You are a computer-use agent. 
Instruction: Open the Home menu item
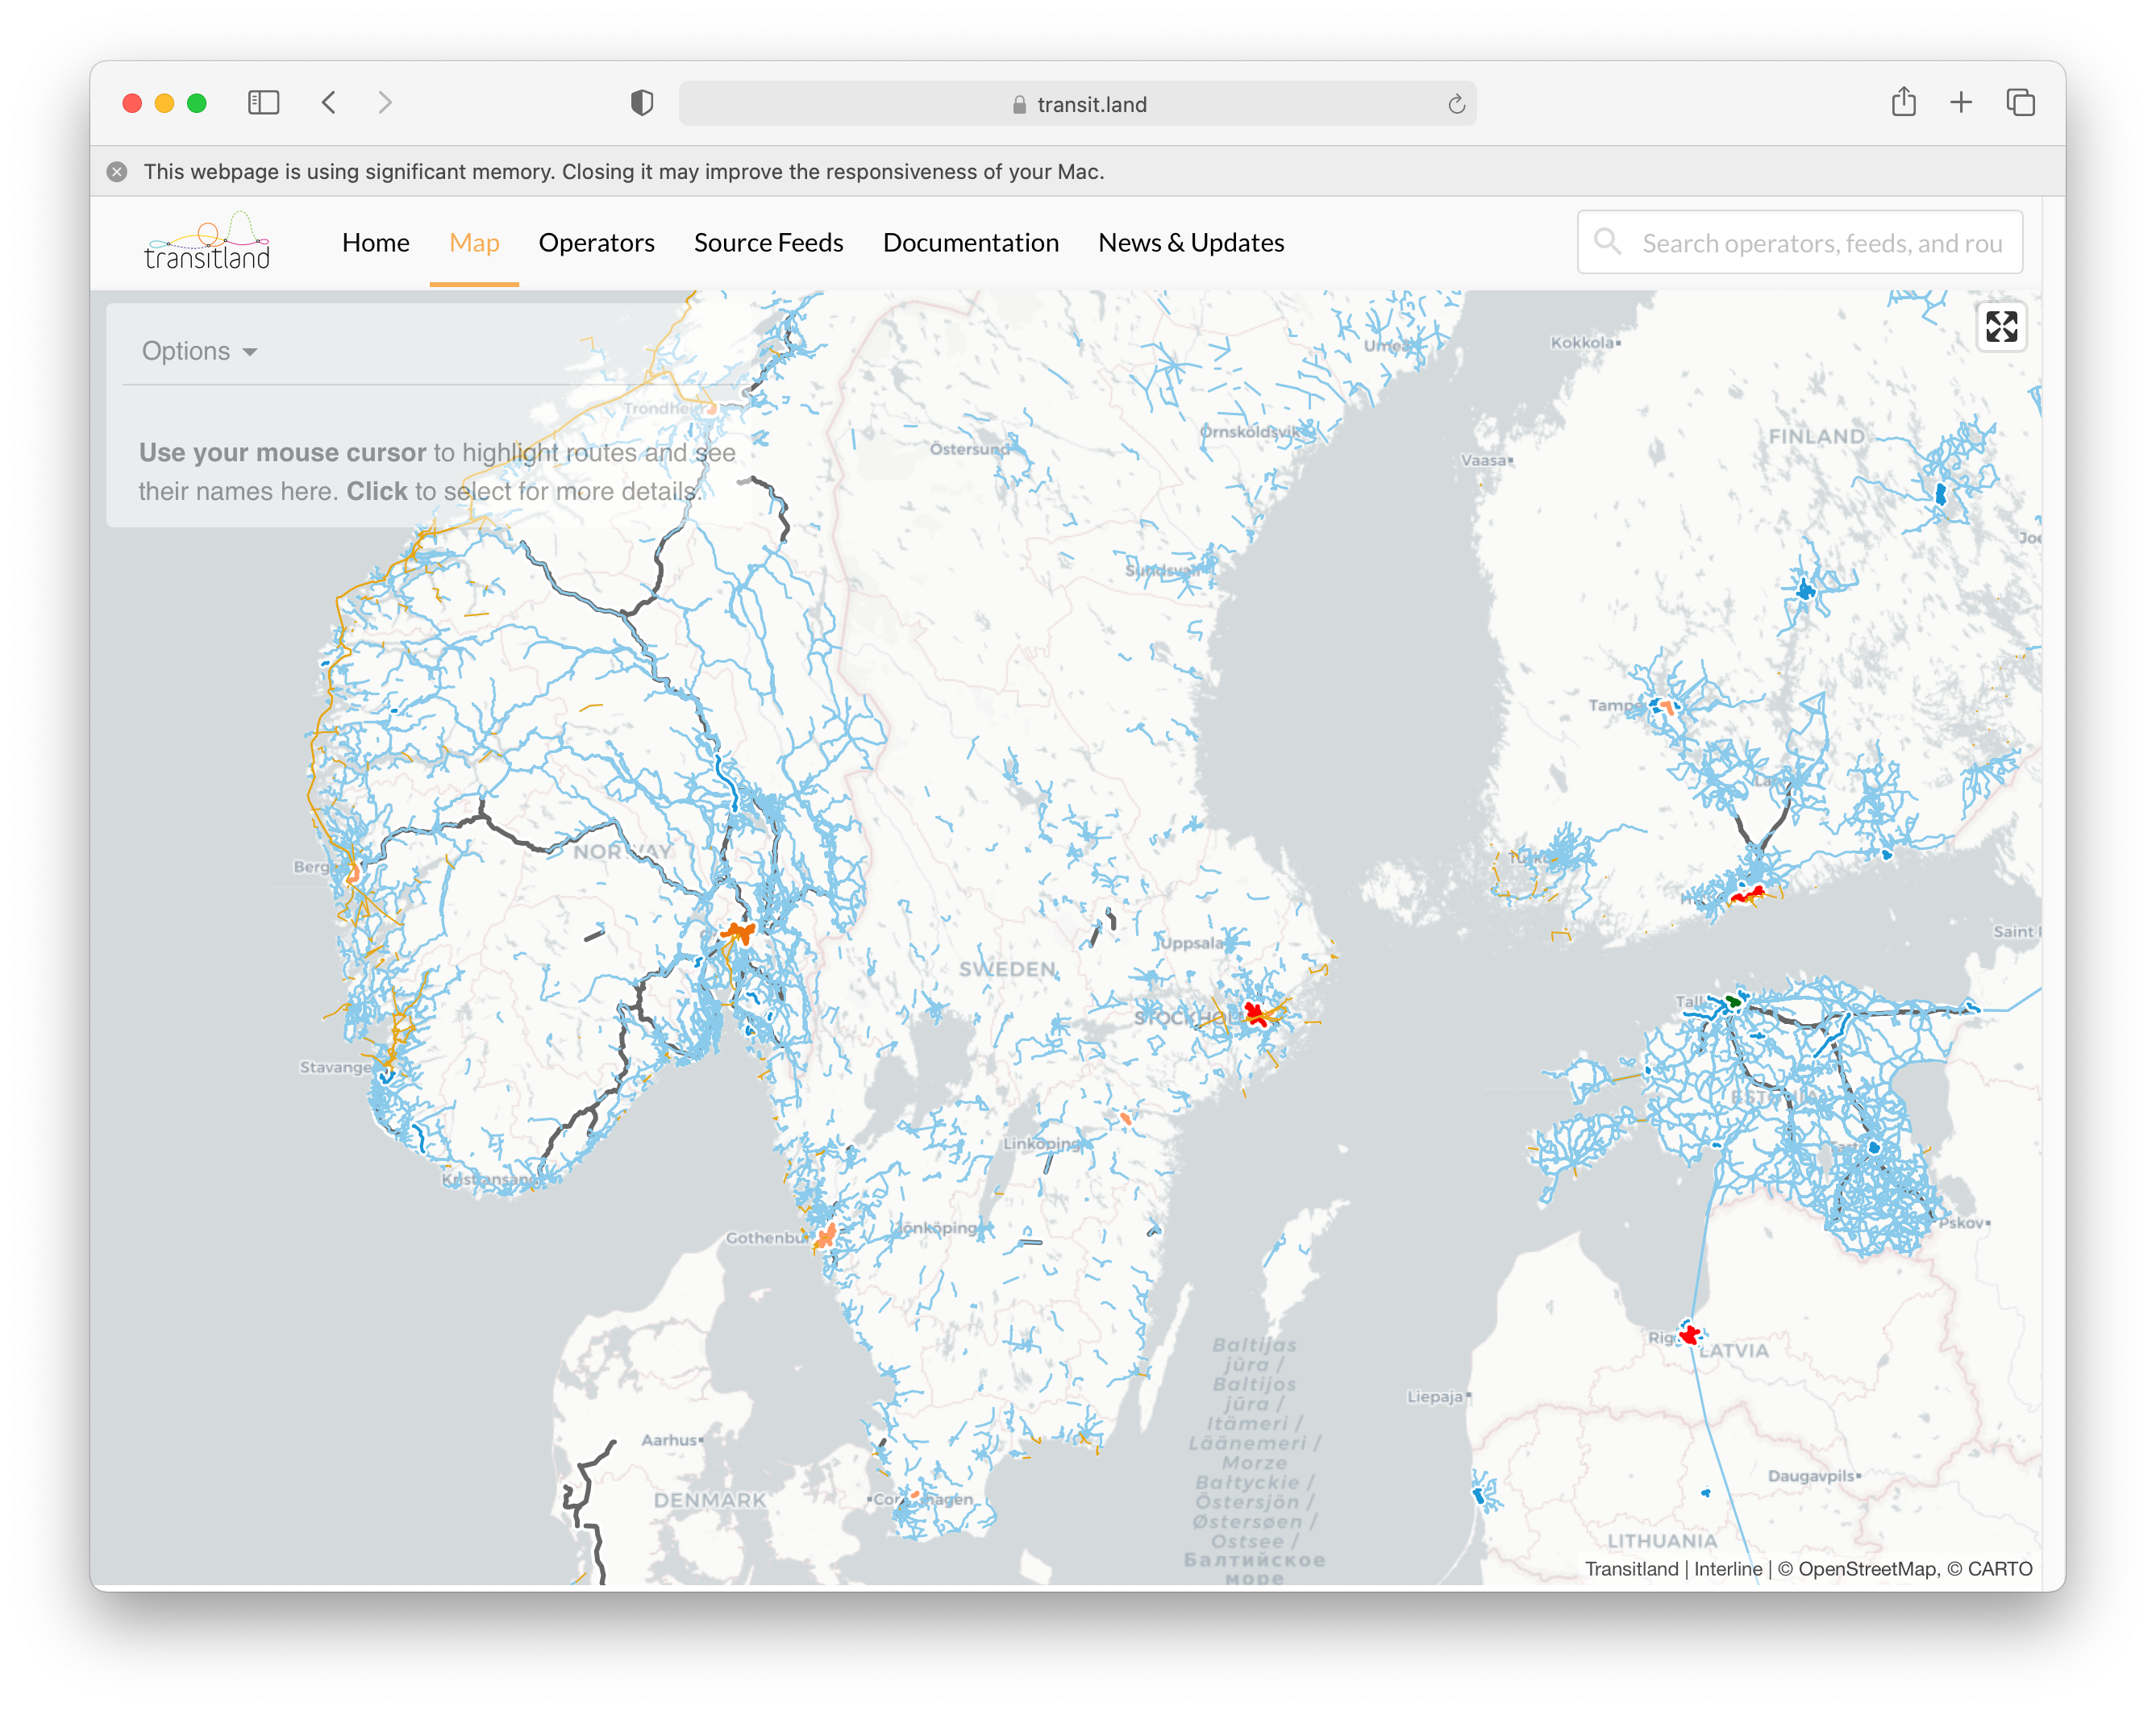[375, 243]
